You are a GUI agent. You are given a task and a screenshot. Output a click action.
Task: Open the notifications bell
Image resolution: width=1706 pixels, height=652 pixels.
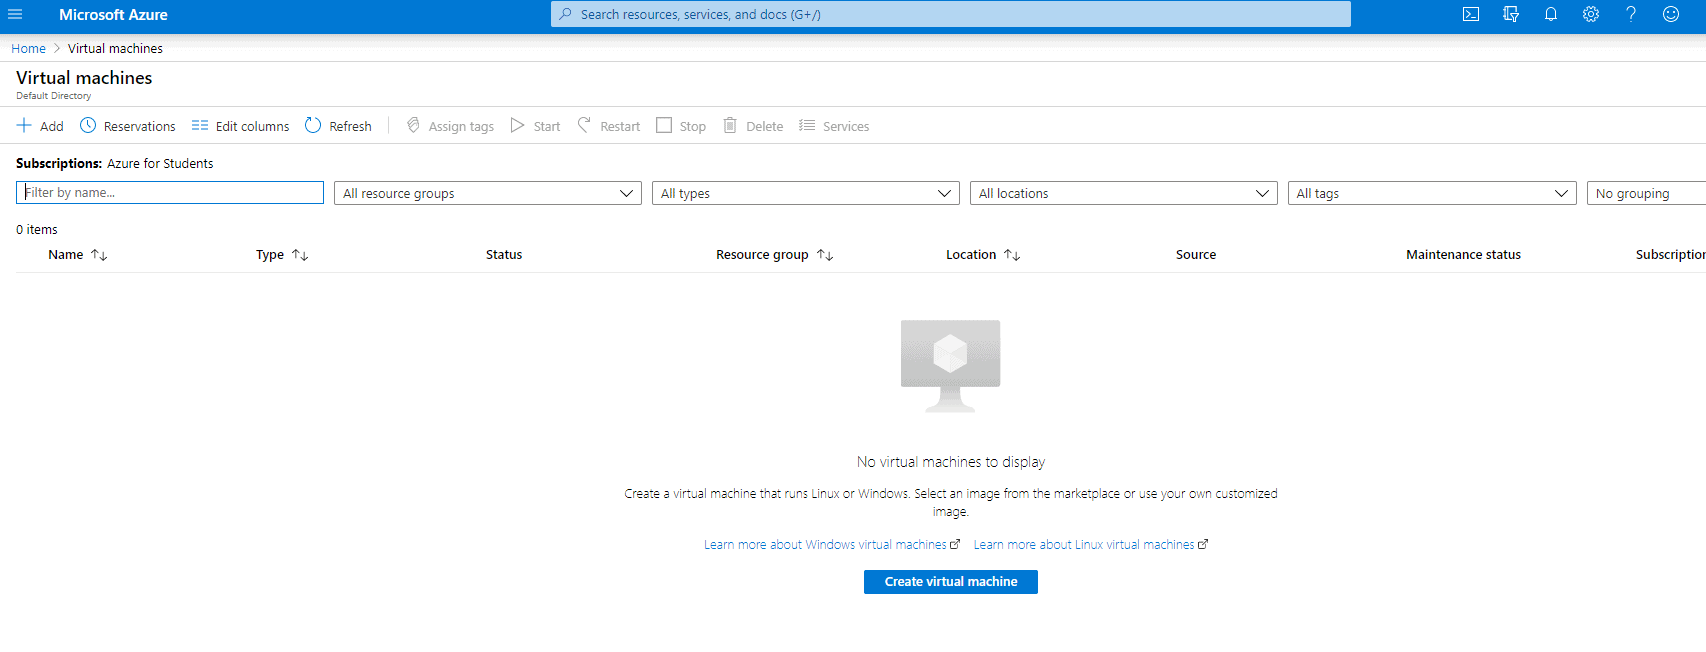1551,14
